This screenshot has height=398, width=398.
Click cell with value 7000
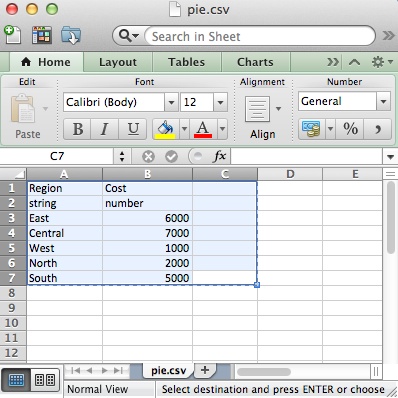(x=147, y=233)
